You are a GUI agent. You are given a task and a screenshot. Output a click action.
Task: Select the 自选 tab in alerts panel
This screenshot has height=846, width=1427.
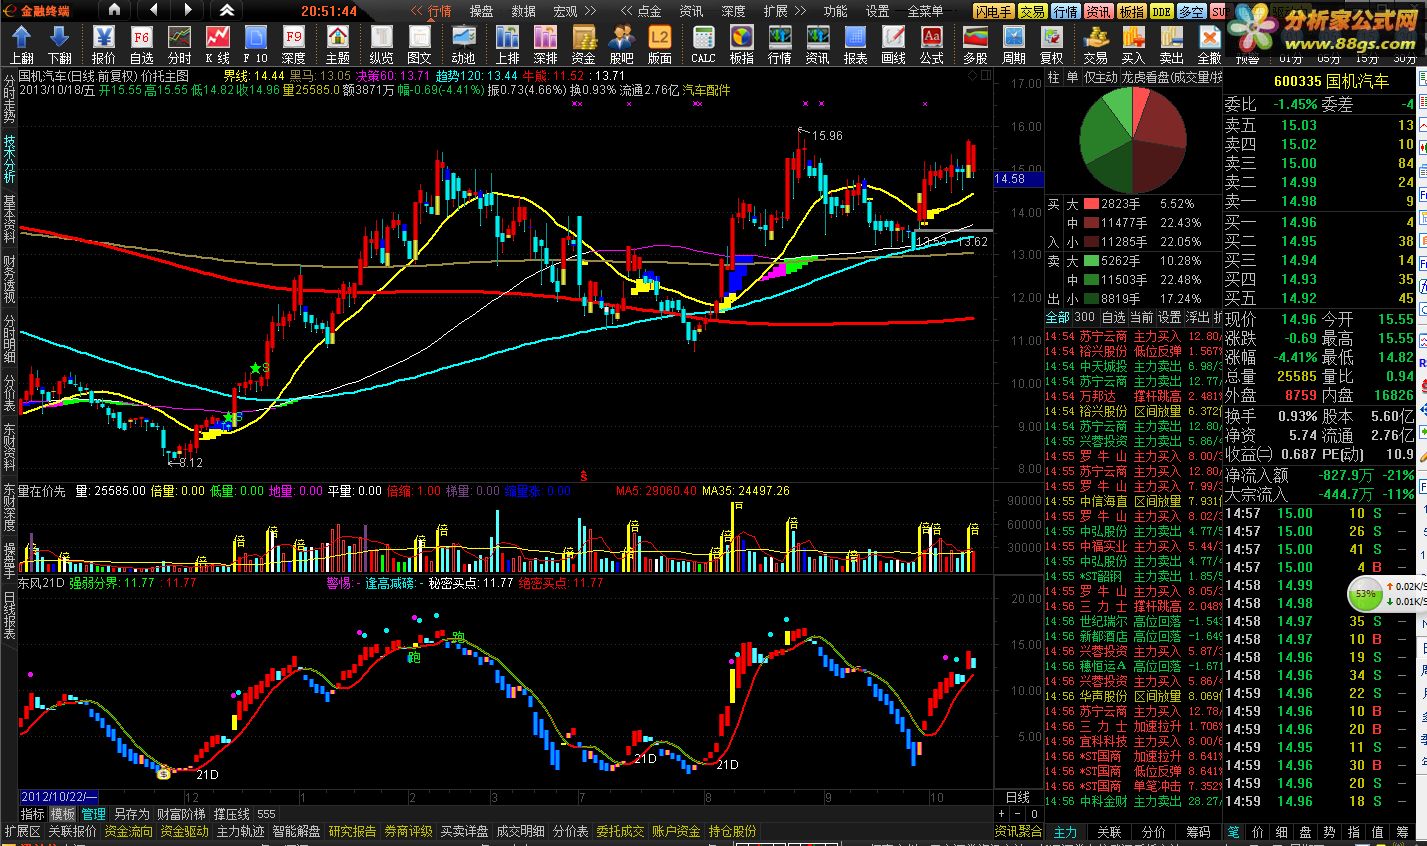1113,317
